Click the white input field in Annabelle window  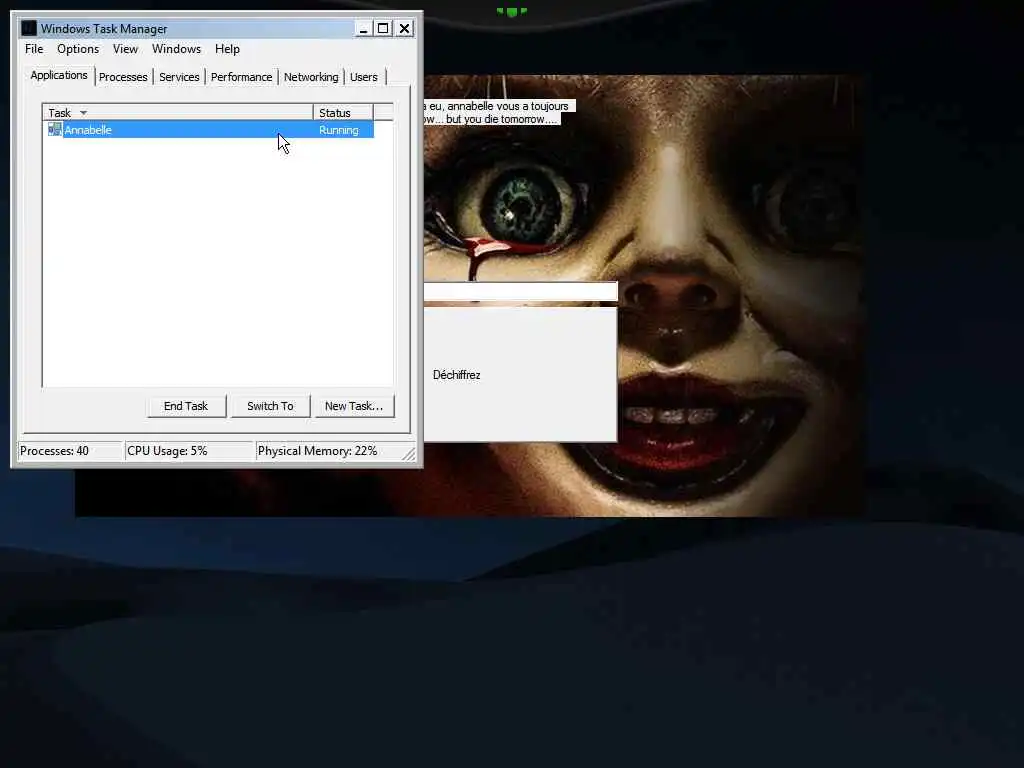tap(520, 291)
